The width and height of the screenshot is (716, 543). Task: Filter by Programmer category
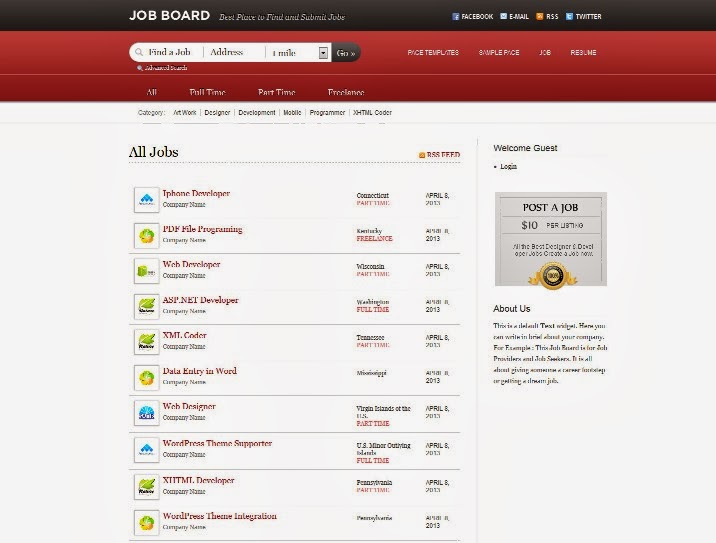327,112
